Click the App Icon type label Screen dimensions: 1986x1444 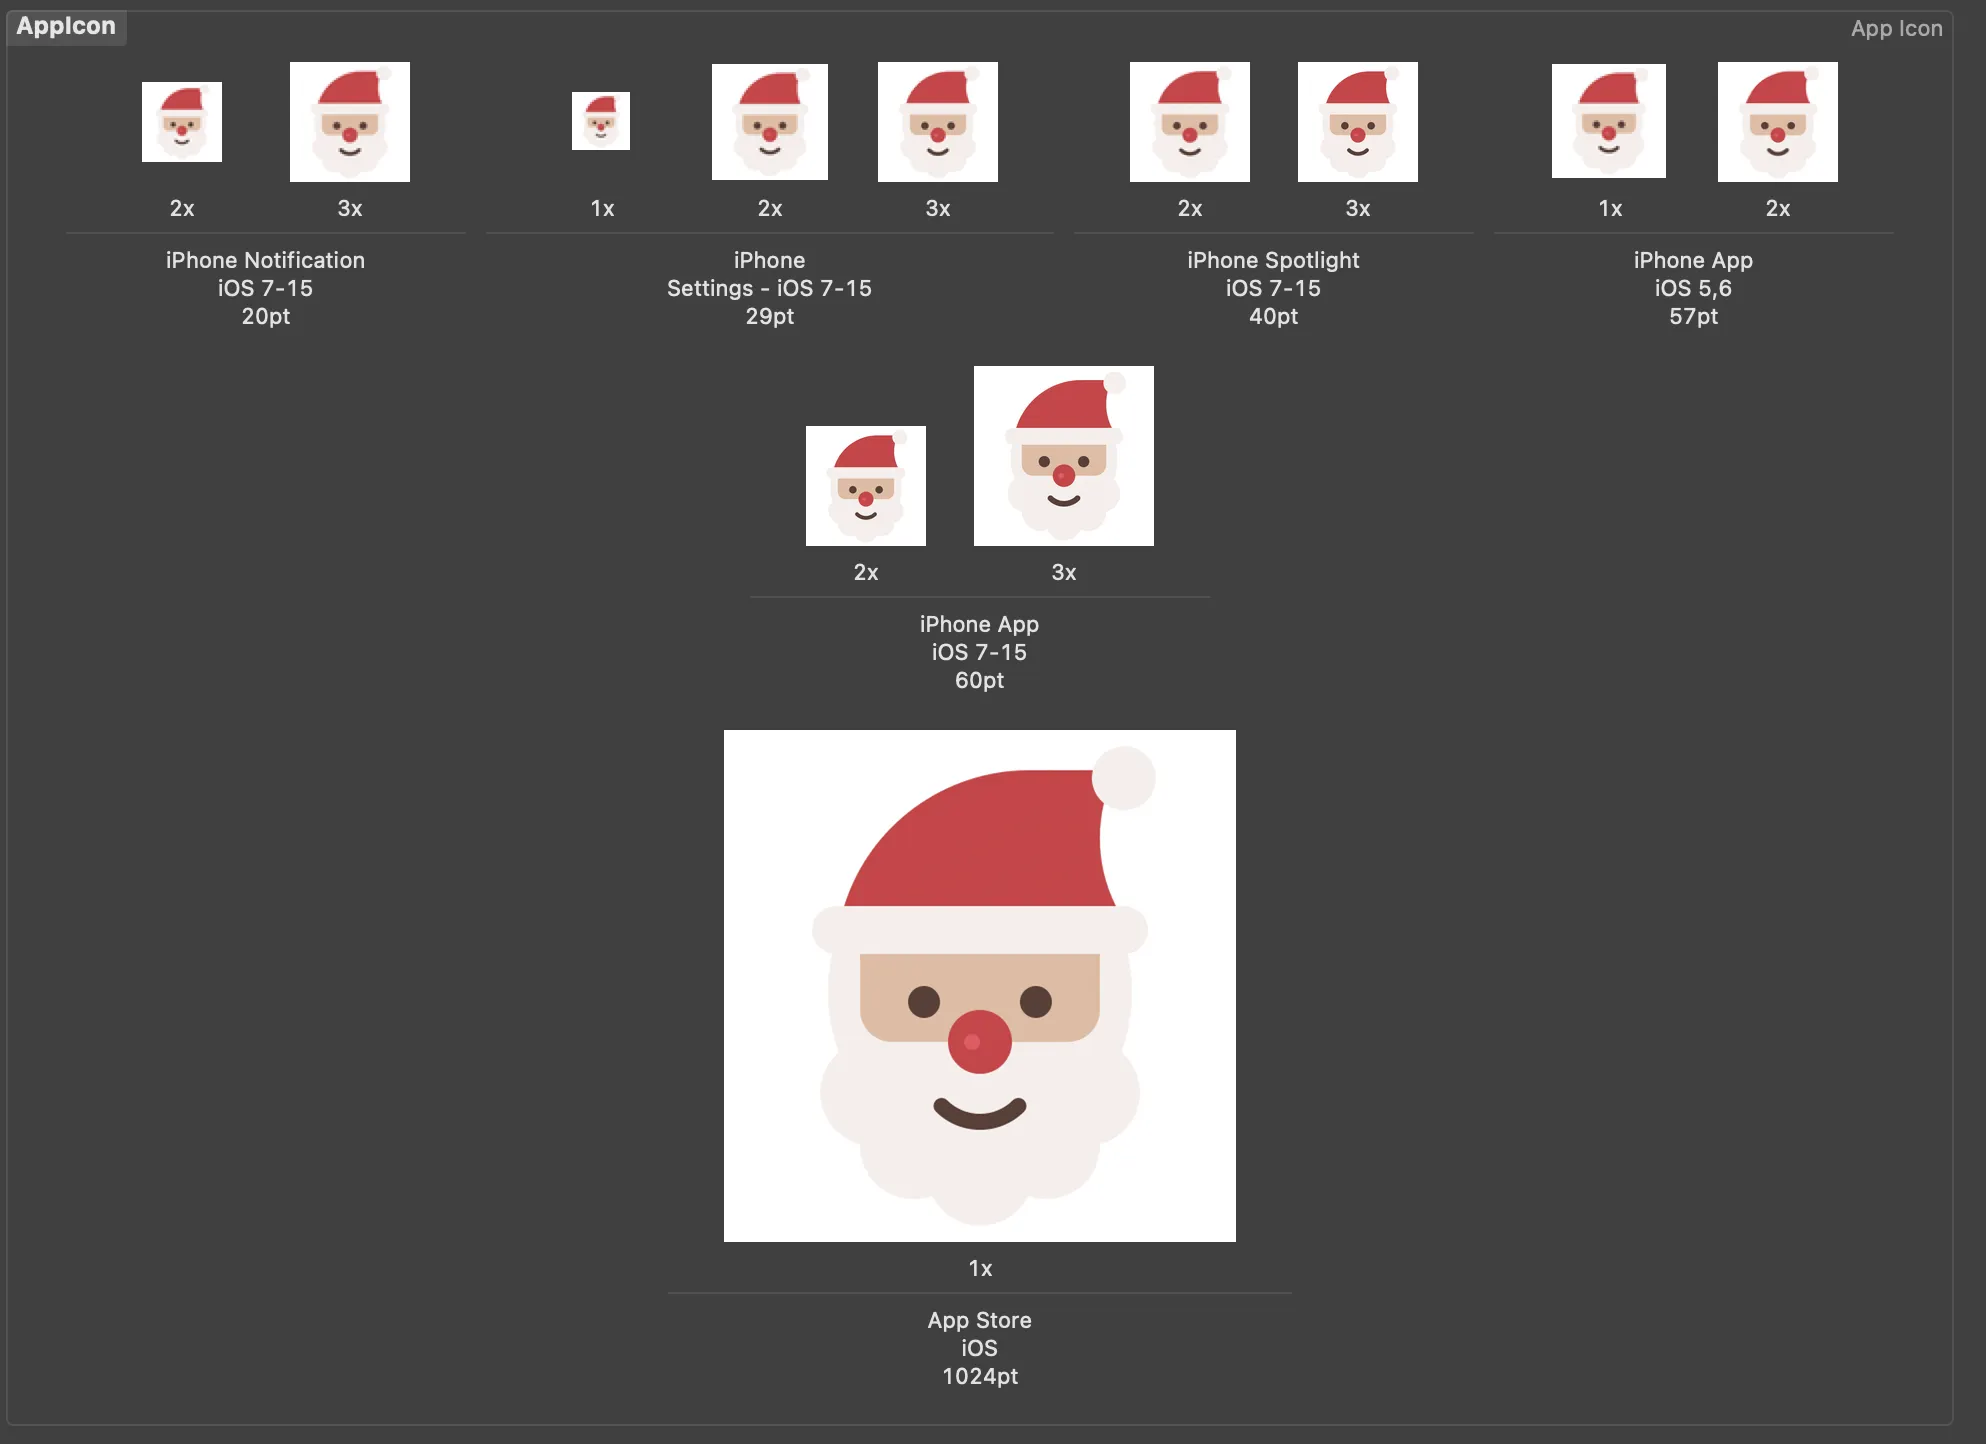(x=1896, y=28)
